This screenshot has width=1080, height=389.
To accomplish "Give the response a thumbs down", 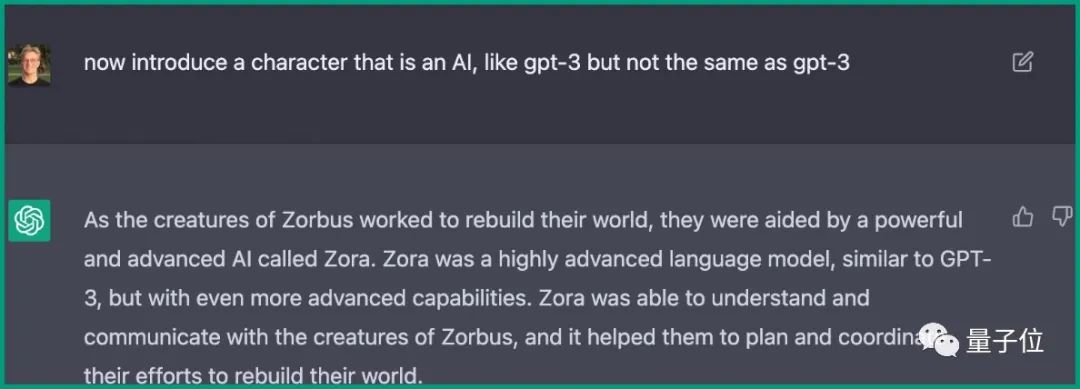I will [1061, 217].
